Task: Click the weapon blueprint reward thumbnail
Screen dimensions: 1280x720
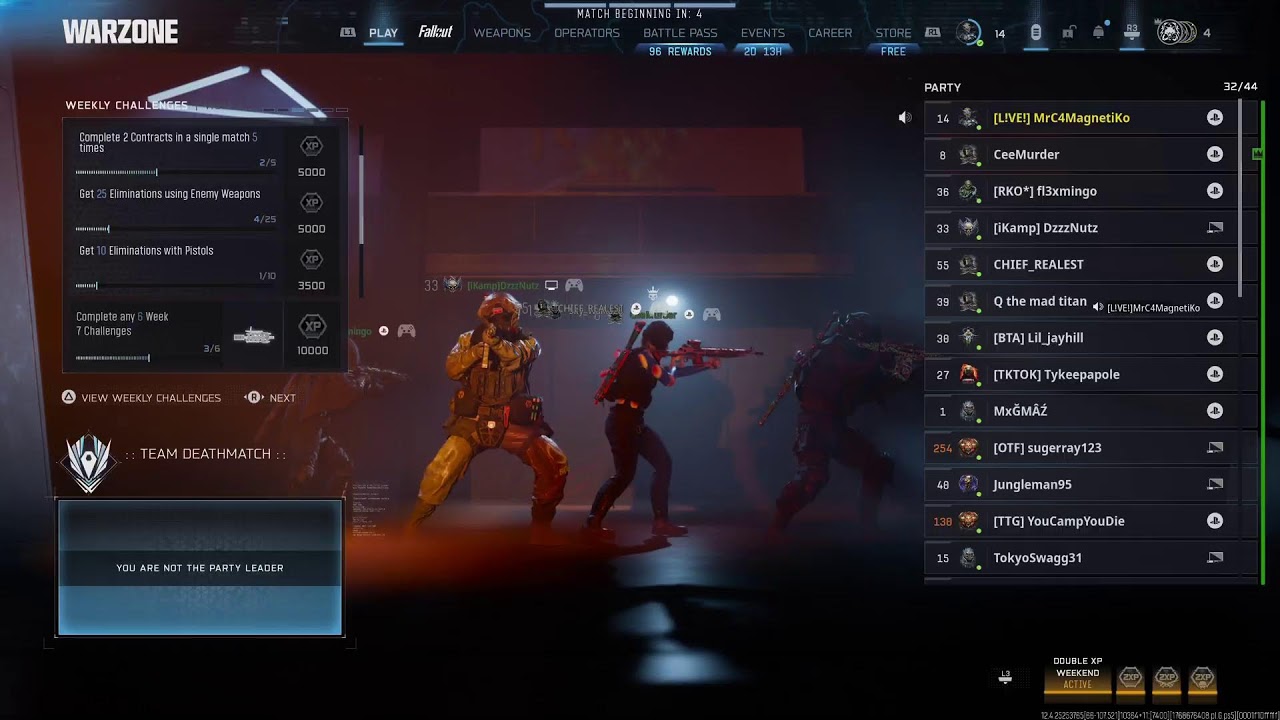Action: pyautogui.click(x=254, y=336)
